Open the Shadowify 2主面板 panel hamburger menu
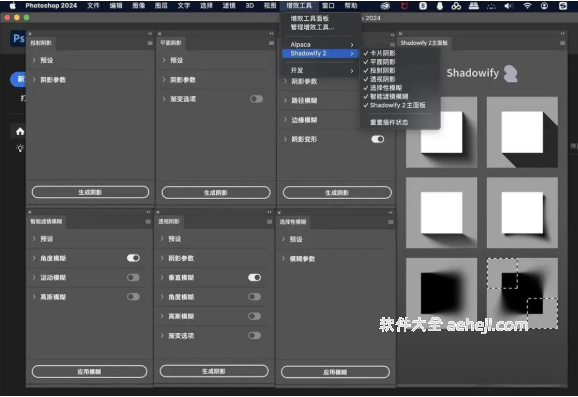 pyautogui.click(x=563, y=43)
